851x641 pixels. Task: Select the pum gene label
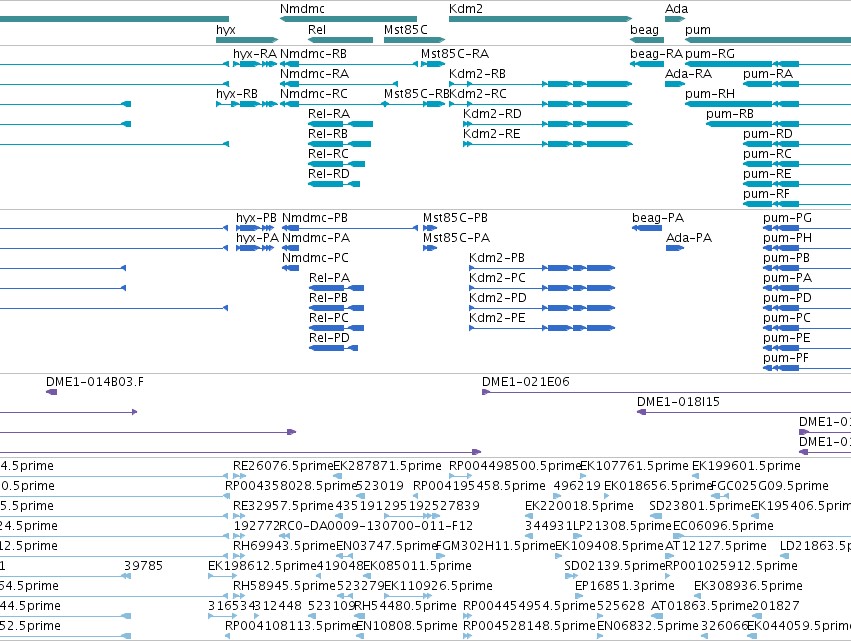coord(697,30)
